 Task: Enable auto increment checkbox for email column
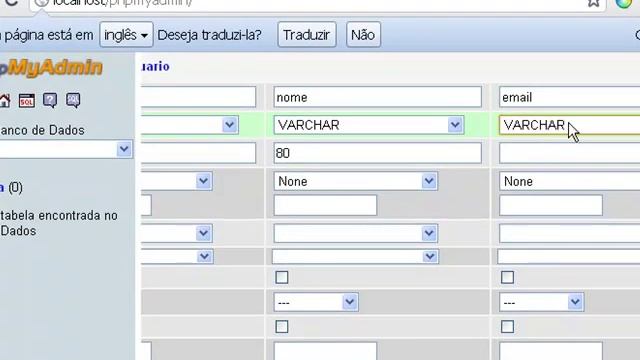point(507,327)
